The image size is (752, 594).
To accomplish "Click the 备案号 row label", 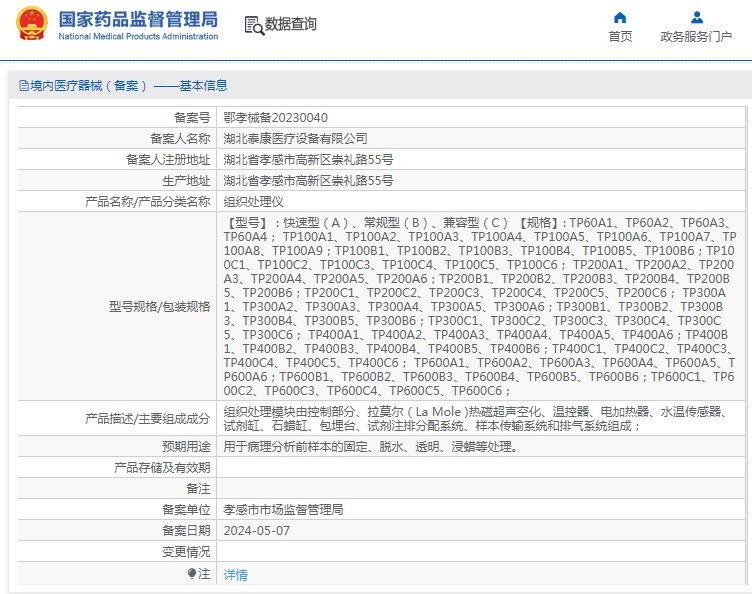I will tap(192, 117).
